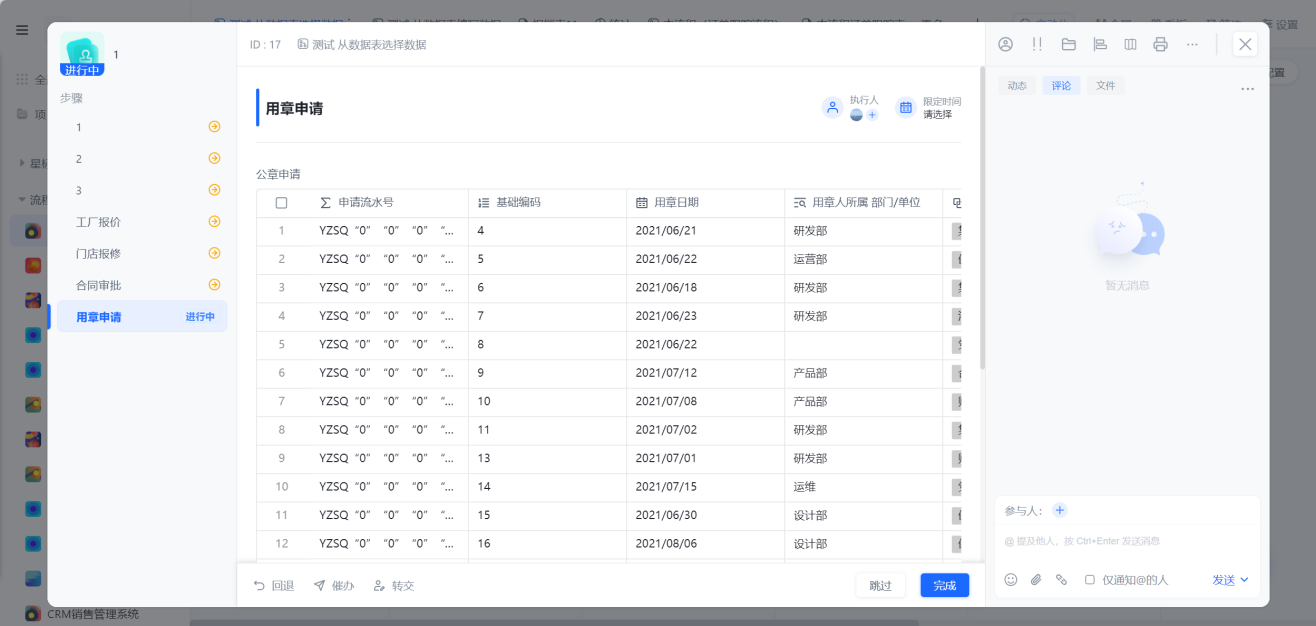Click the arrow icon beside 合同审批
Screen dimensions: 1316x626
[214, 285]
